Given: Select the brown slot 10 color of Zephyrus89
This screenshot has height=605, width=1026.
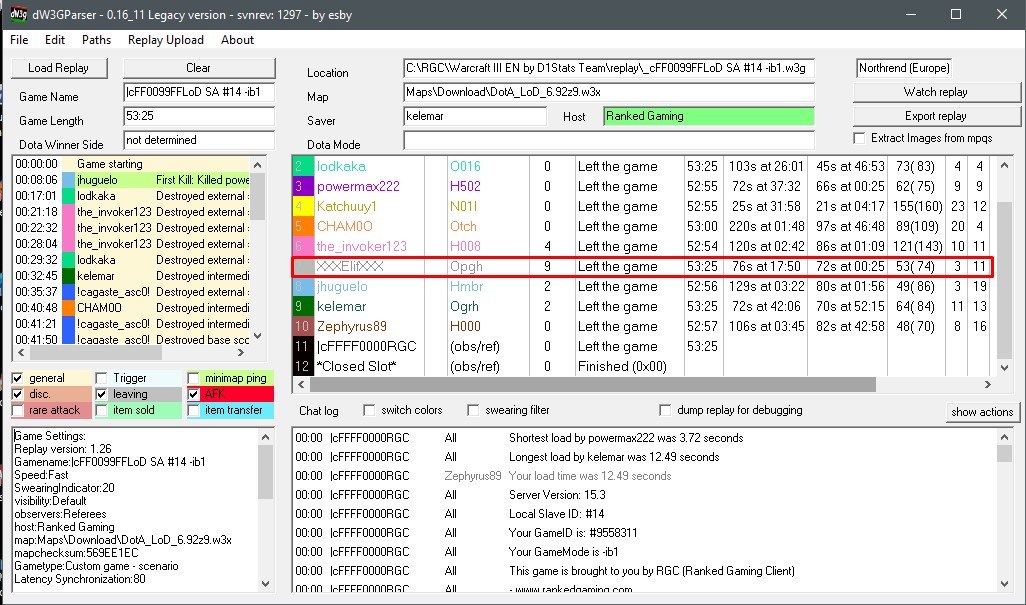Looking at the screenshot, I should [x=303, y=326].
